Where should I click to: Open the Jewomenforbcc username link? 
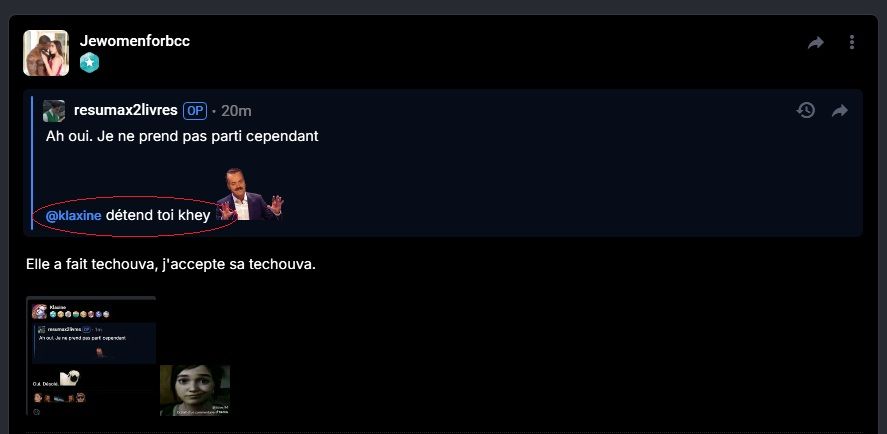point(135,41)
